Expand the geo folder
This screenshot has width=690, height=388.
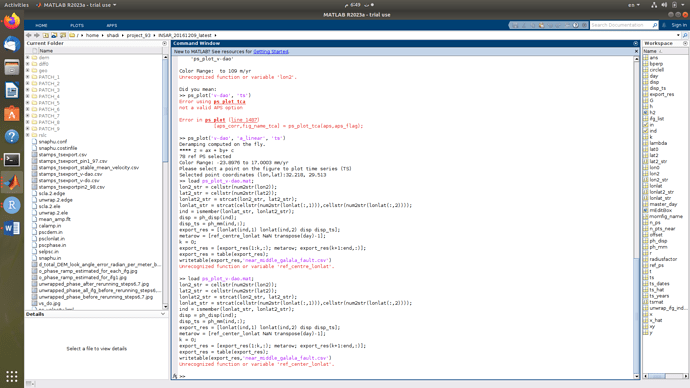(x=28, y=70)
